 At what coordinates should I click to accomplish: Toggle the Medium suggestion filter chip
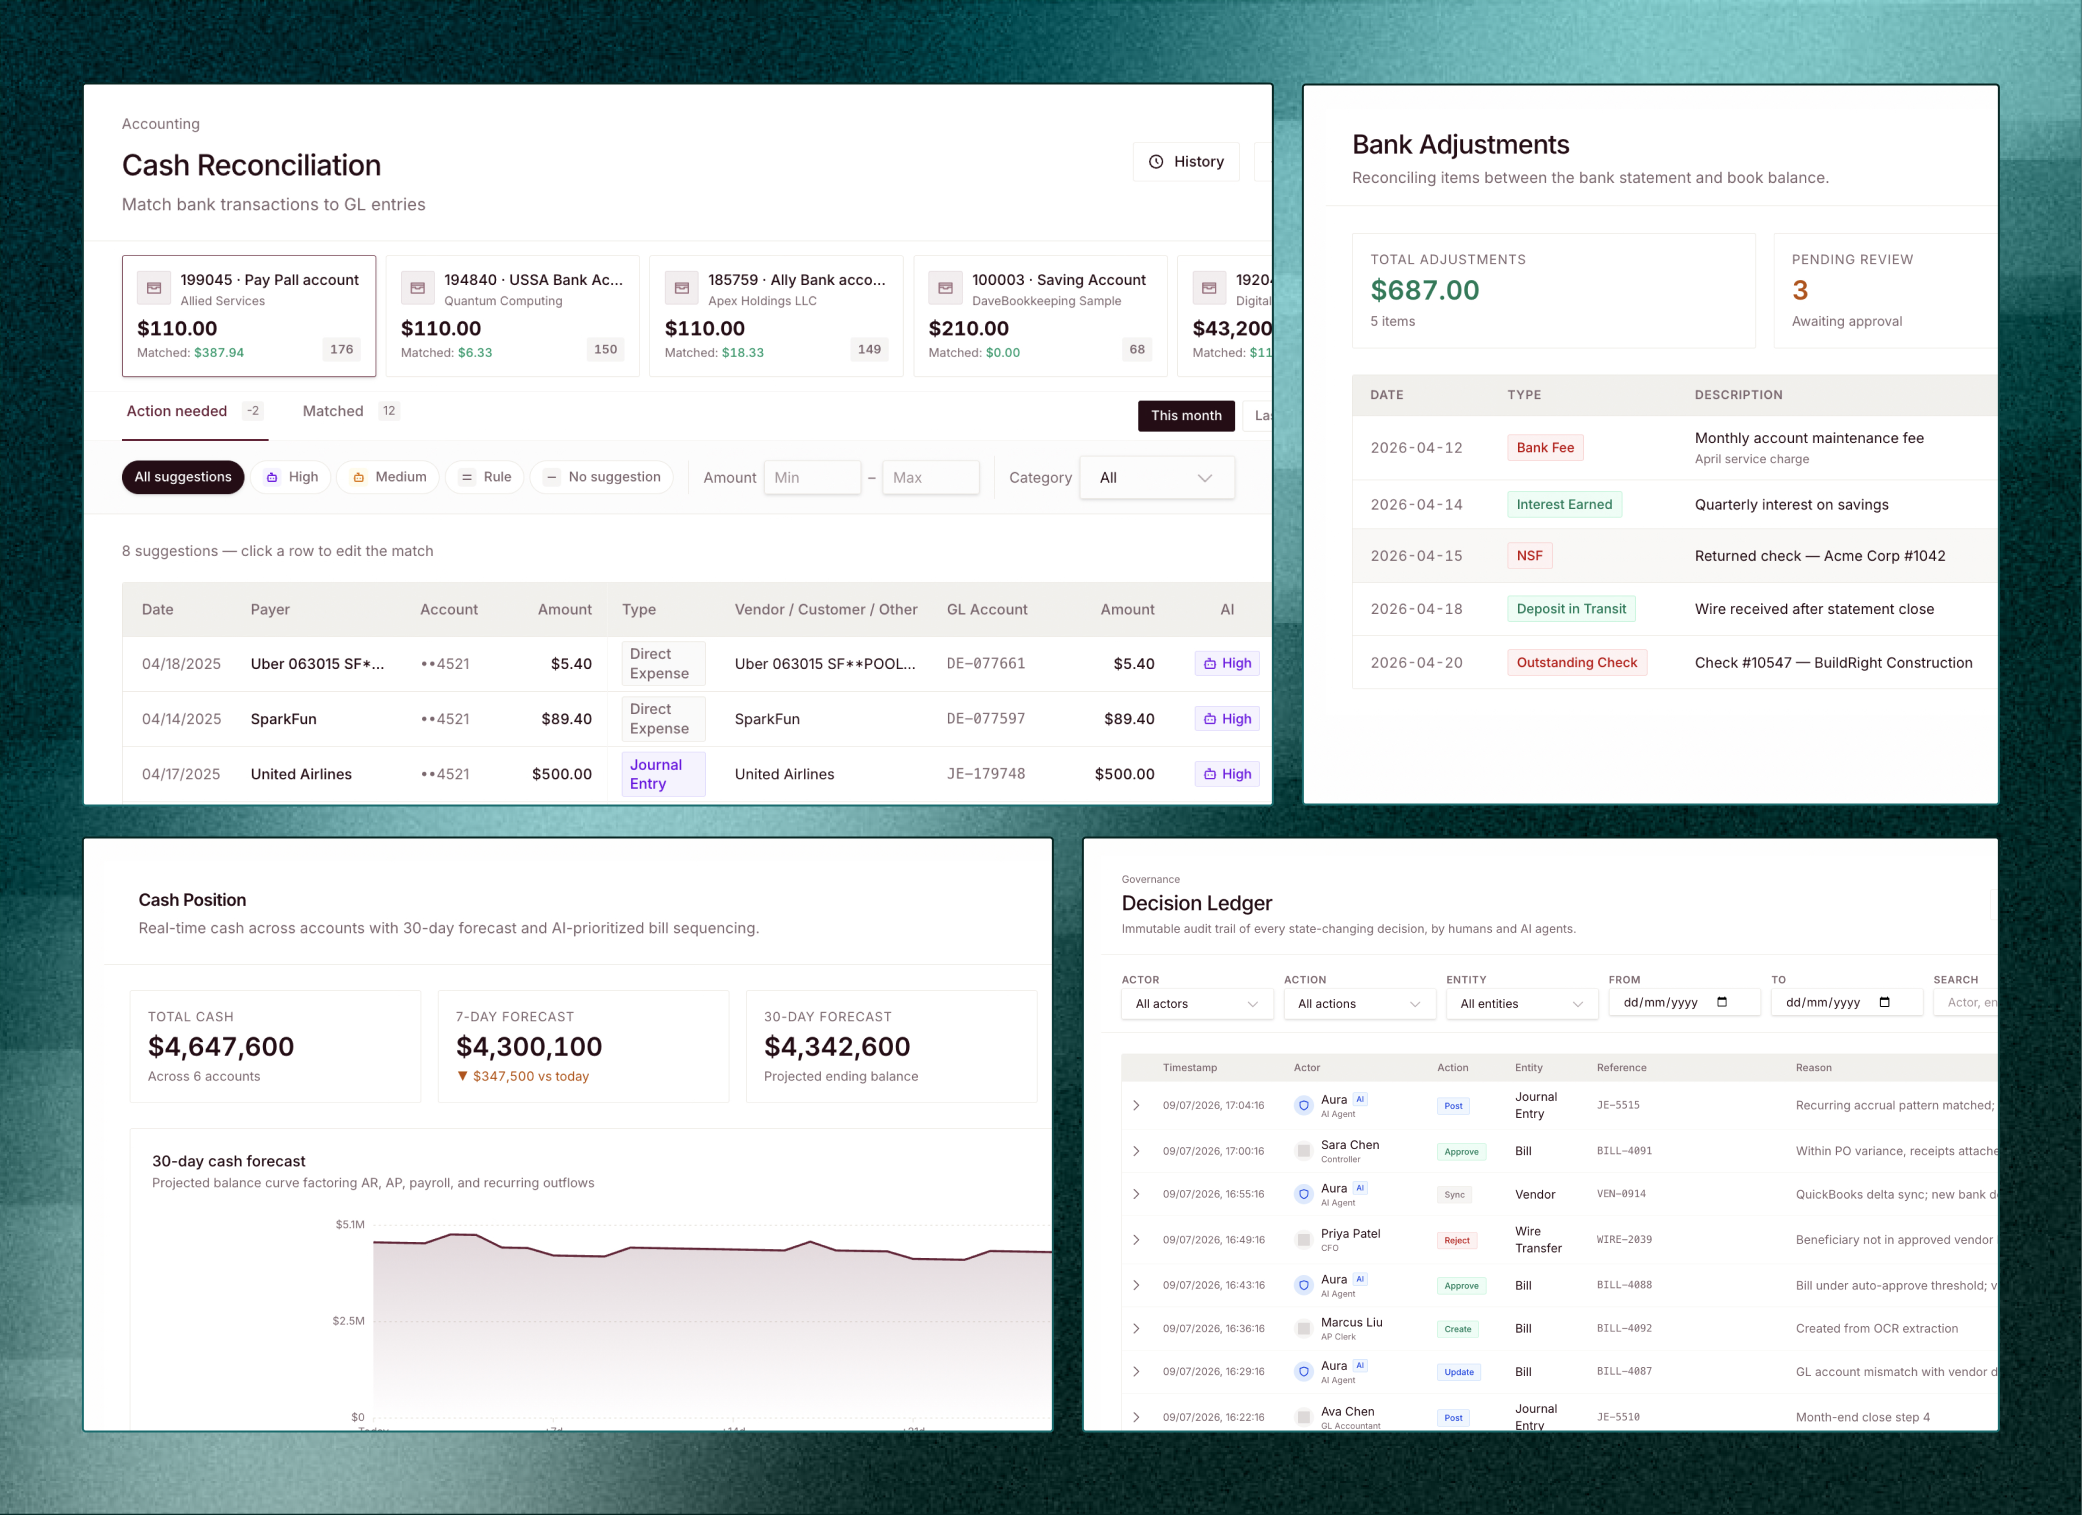pyautogui.click(x=388, y=478)
